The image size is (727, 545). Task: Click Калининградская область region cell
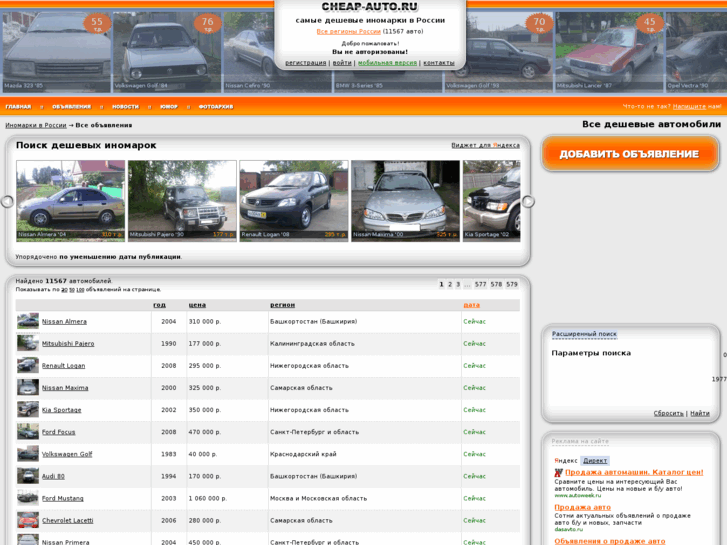click(x=312, y=344)
